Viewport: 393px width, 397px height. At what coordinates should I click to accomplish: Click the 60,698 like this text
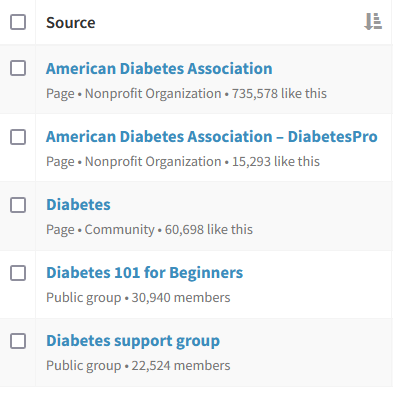[209, 229]
